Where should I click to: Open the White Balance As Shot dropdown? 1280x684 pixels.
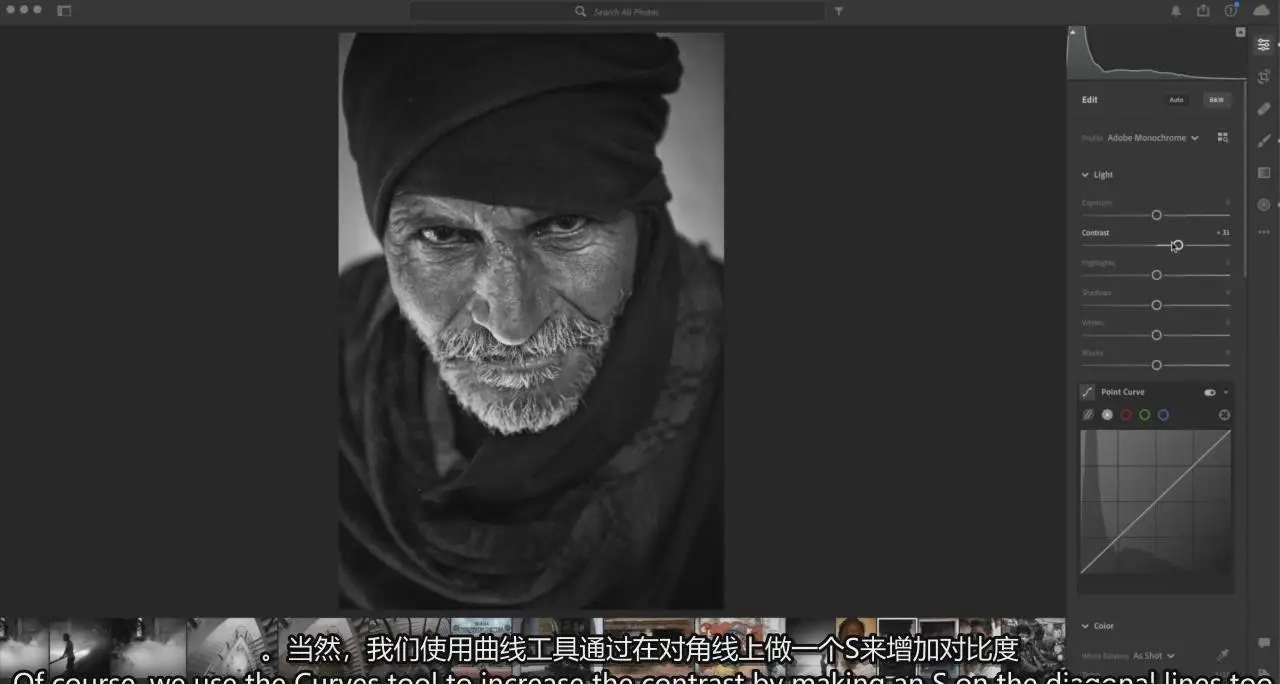pos(1154,656)
